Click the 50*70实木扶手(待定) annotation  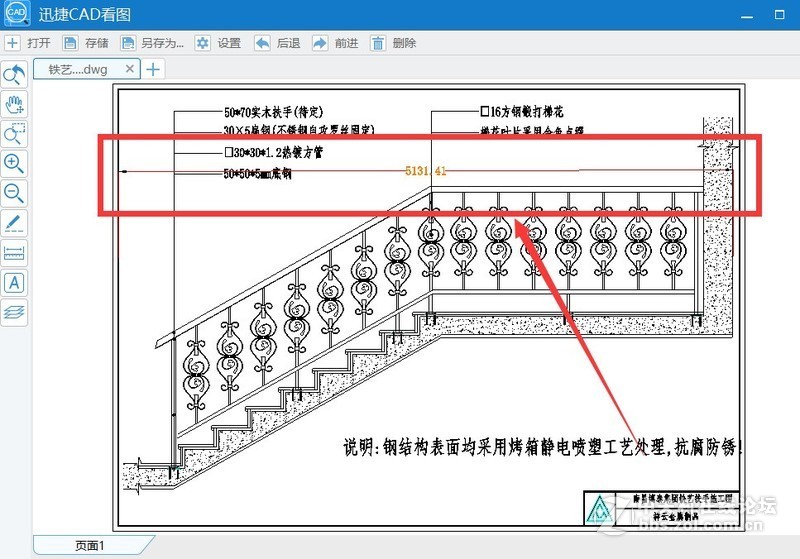pyautogui.click(x=273, y=112)
